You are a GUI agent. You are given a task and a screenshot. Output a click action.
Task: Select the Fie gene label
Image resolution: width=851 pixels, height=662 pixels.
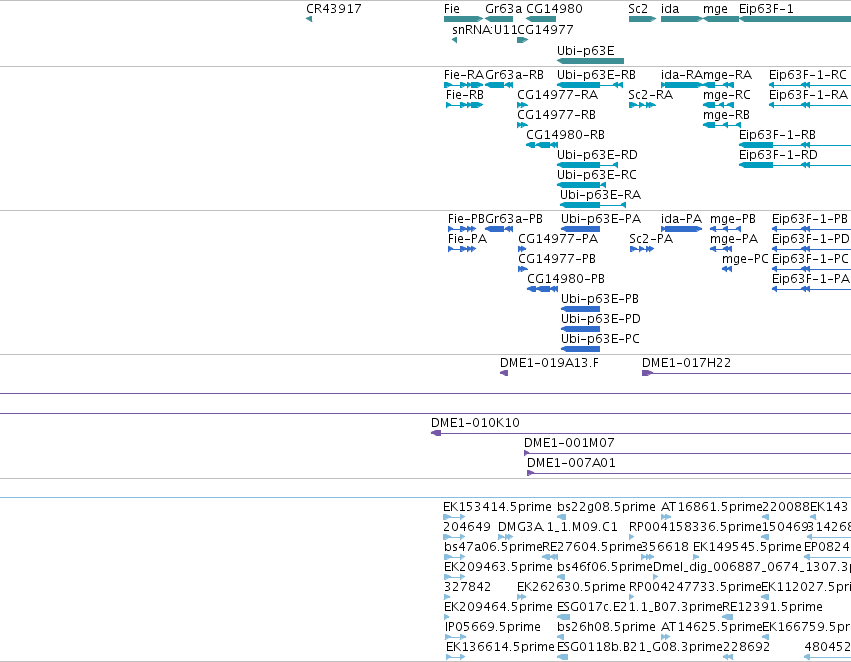pos(452,9)
